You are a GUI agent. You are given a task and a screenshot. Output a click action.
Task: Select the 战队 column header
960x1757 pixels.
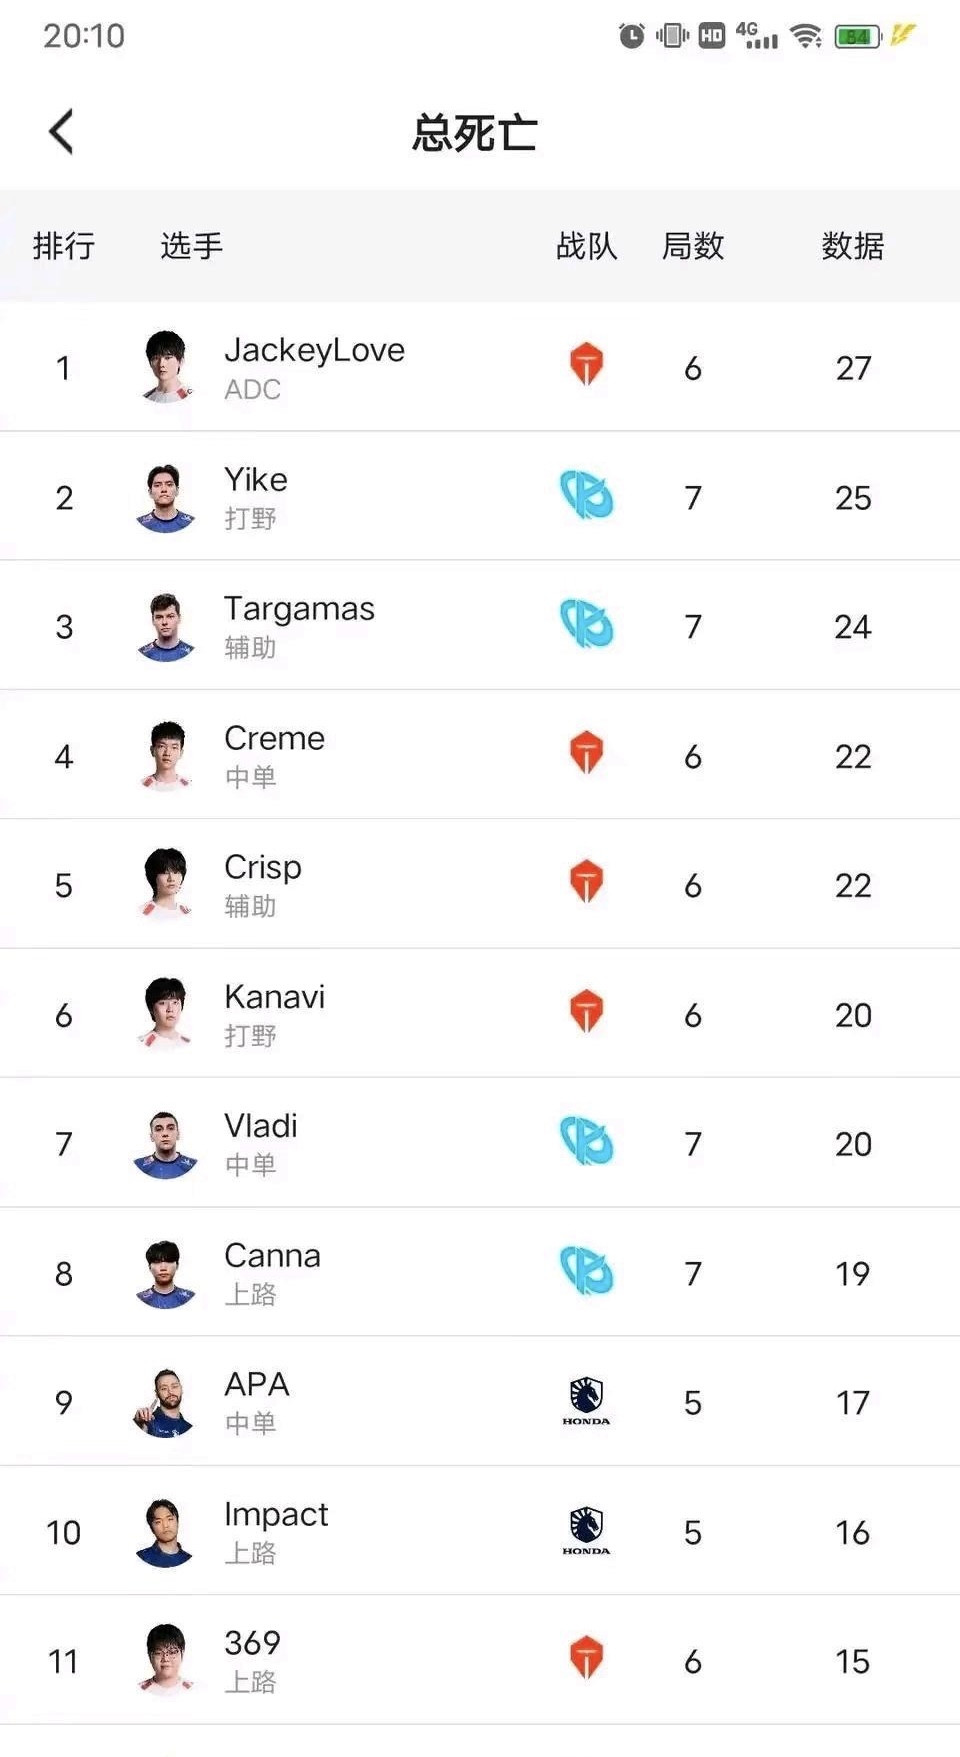[x=587, y=246]
